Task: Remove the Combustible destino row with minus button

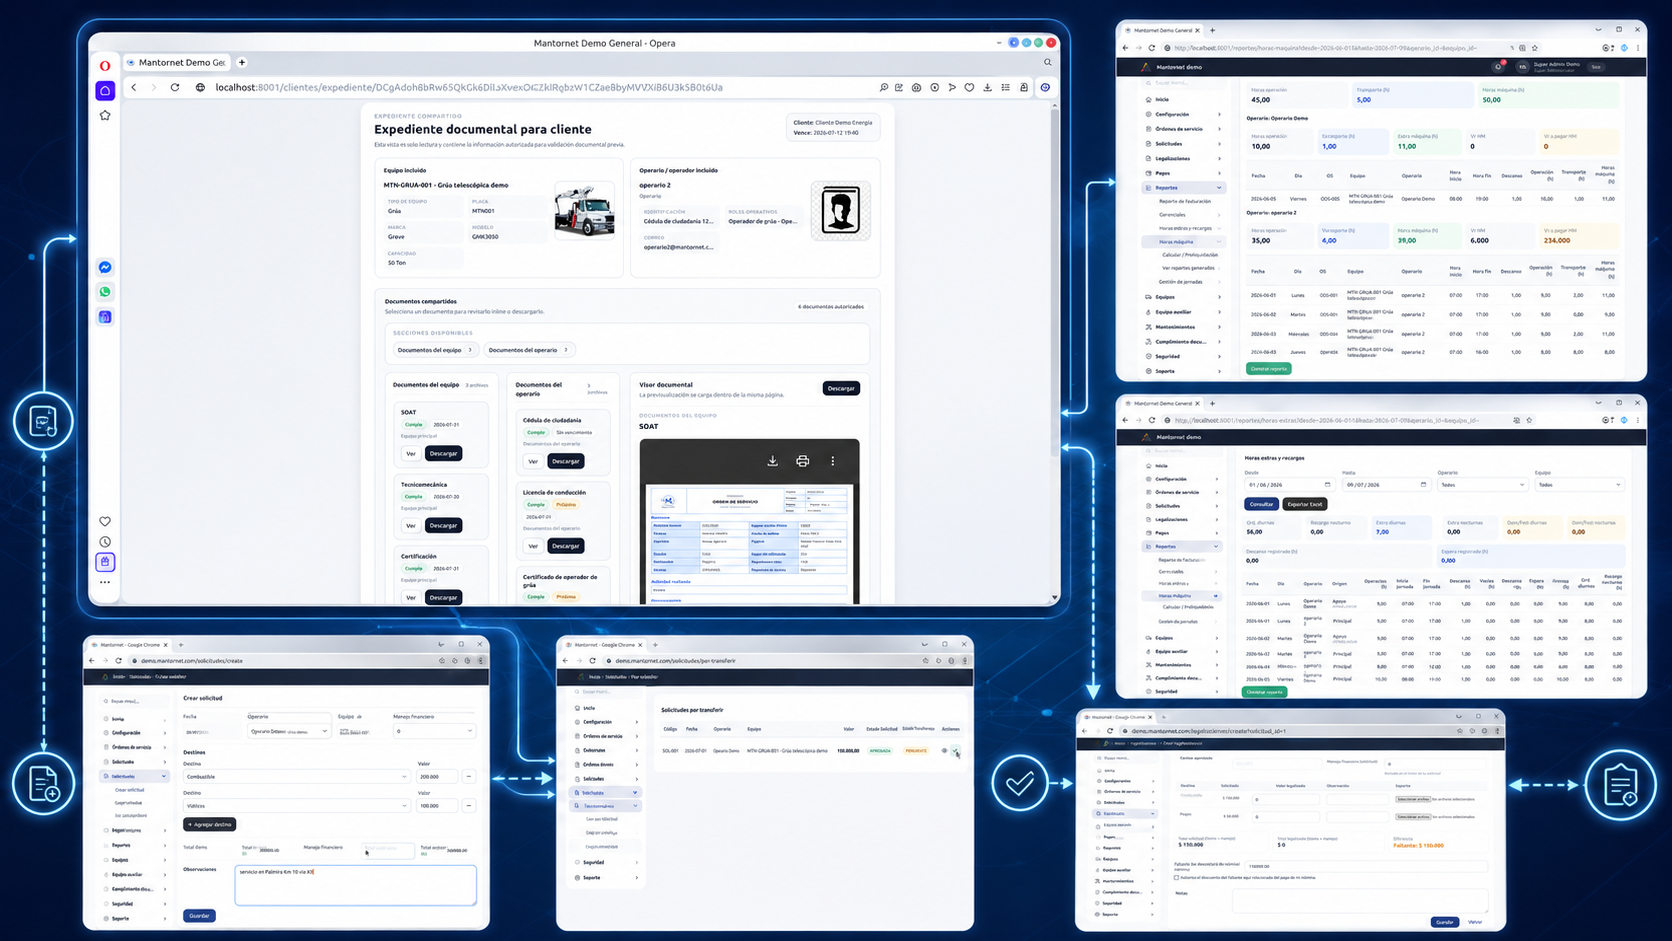Action: point(468,776)
